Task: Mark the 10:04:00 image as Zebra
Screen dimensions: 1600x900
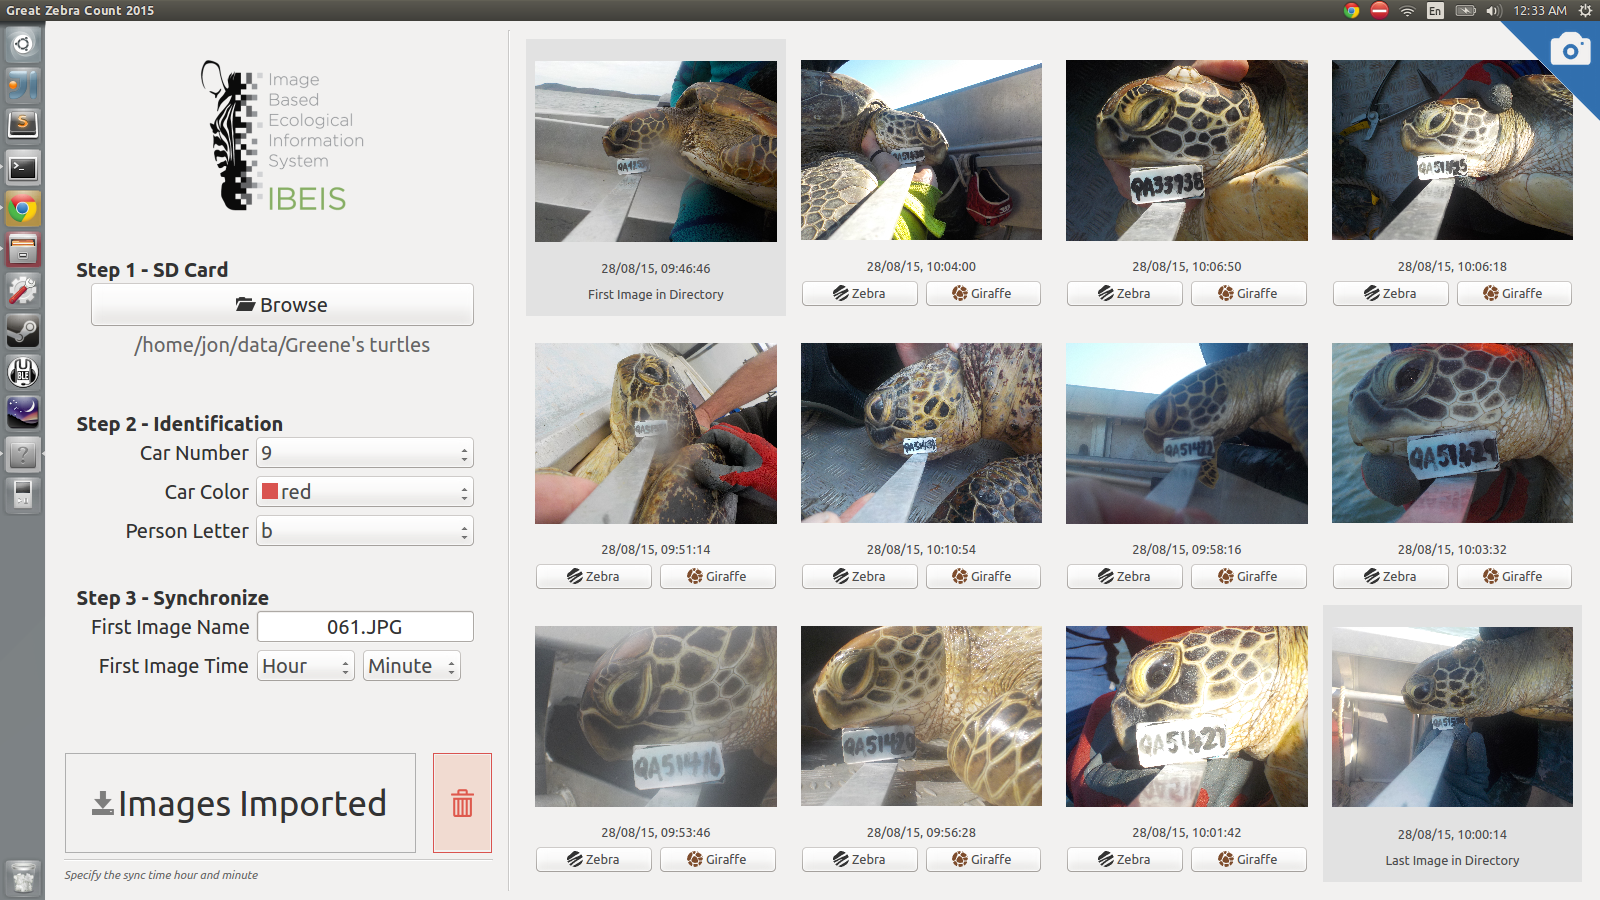Action: pyautogui.click(x=859, y=293)
